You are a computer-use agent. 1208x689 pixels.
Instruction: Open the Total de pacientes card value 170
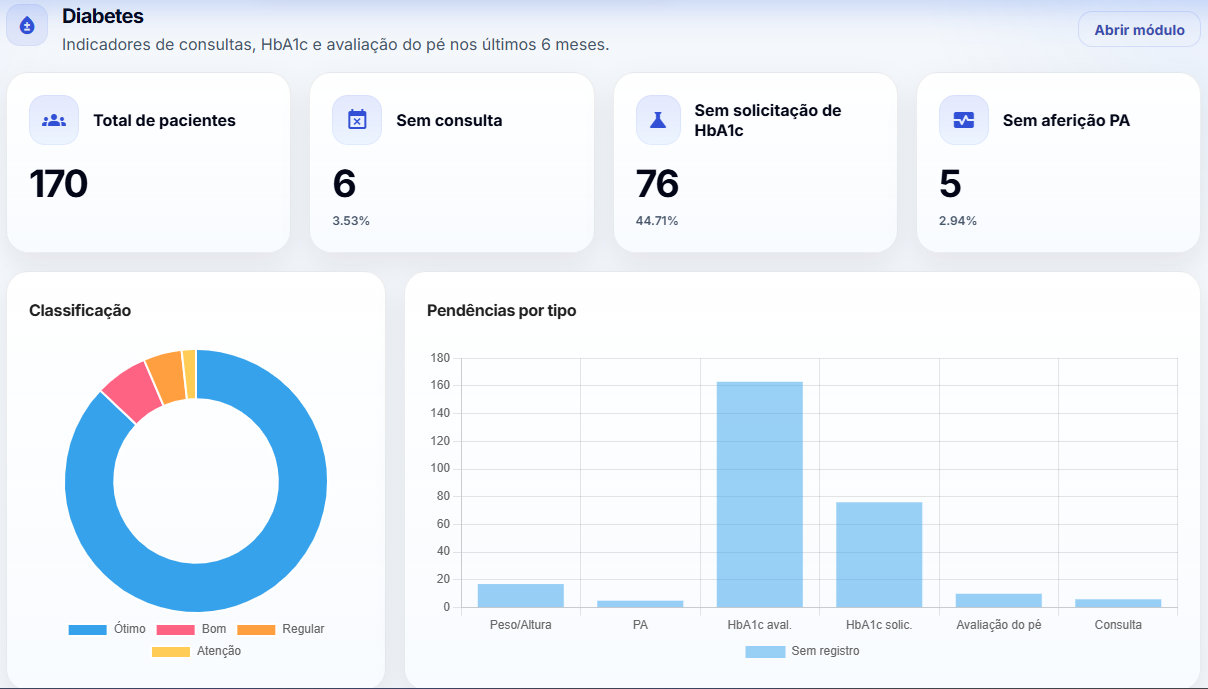[59, 184]
